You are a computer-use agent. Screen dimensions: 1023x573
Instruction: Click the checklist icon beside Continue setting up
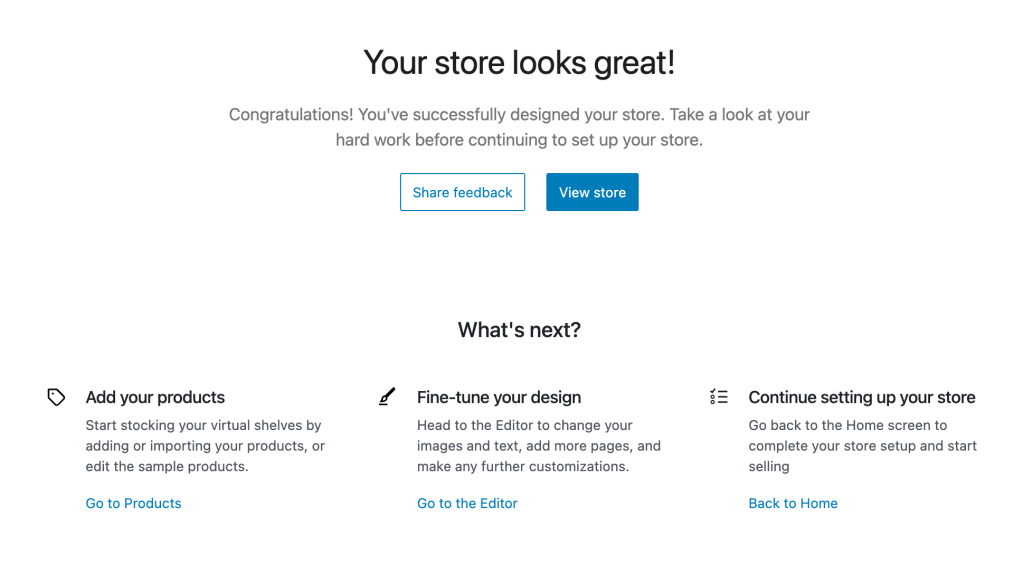pyautogui.click(x=718, y=397)
